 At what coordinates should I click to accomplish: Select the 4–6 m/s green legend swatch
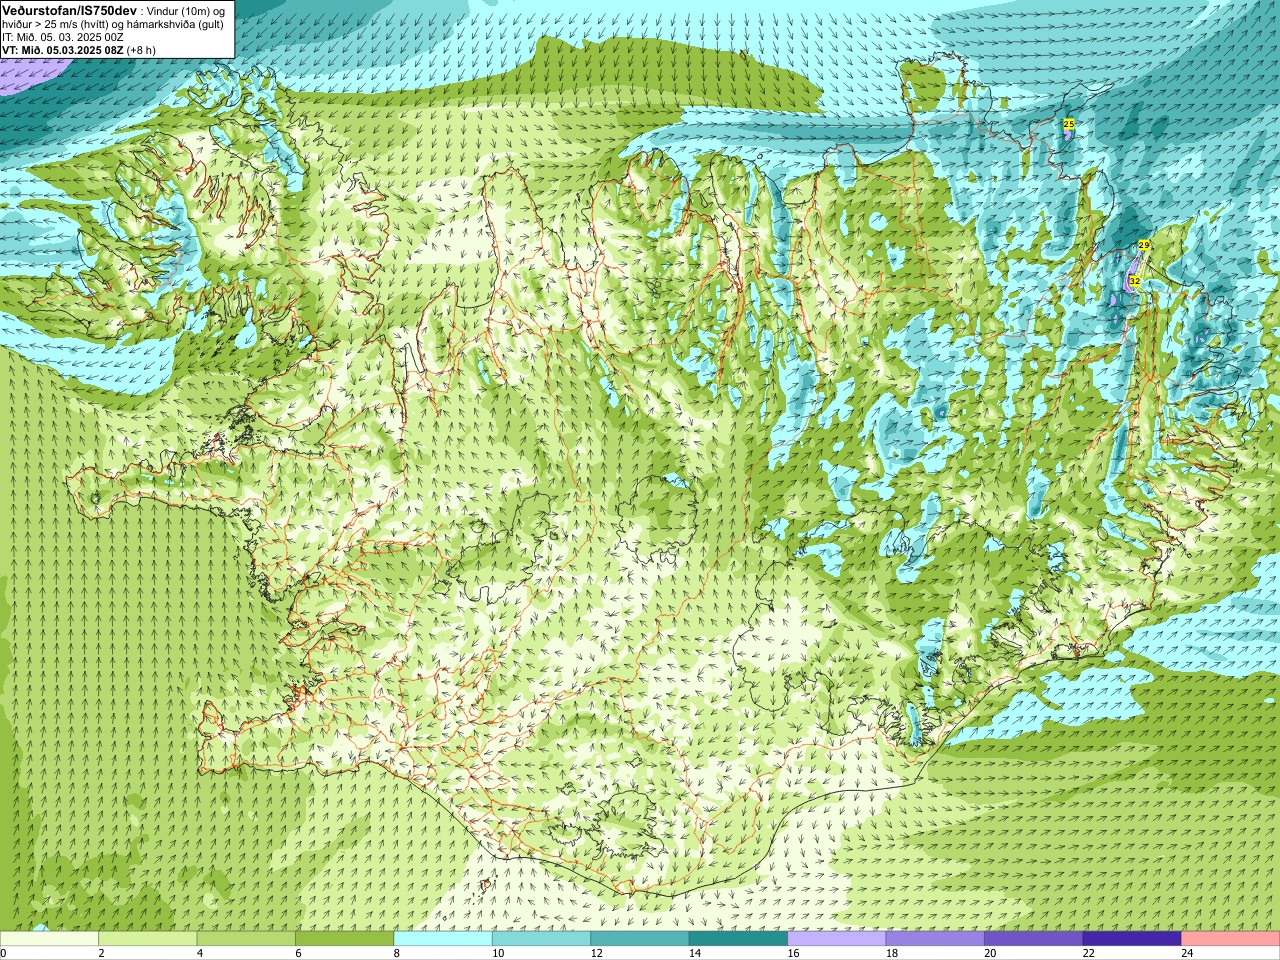[246, 940]
